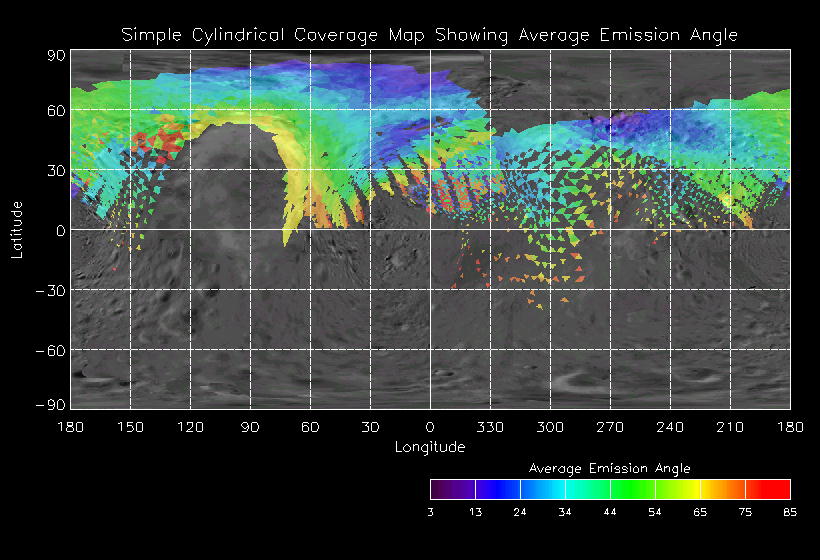Click the legend value 85 under color bar

coord(790,512)
